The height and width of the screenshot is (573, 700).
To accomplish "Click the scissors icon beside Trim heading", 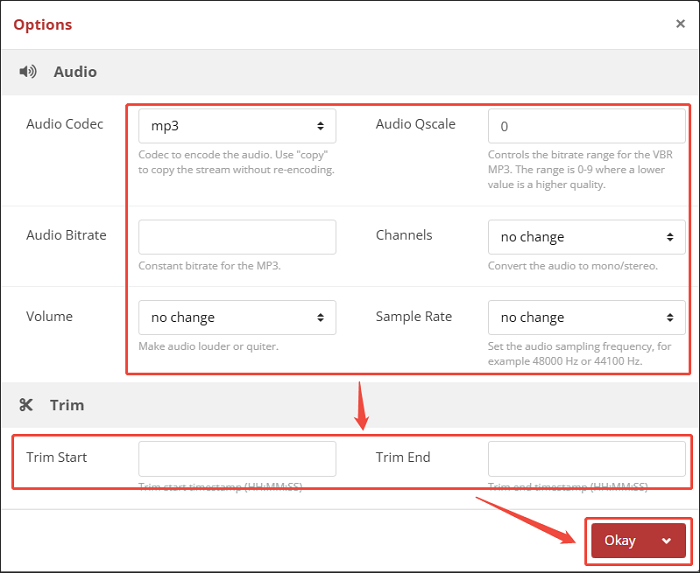I will [x=27, y=405].
